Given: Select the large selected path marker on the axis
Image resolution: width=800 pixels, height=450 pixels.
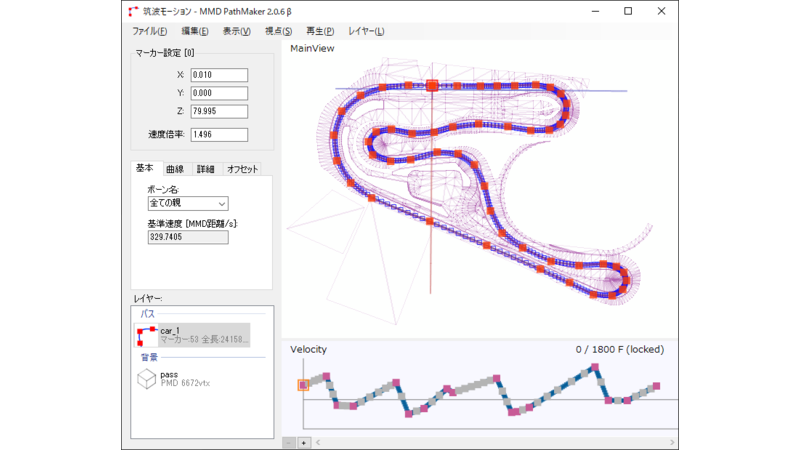Looking at the screenshot, I should click(x=432, y=85).
